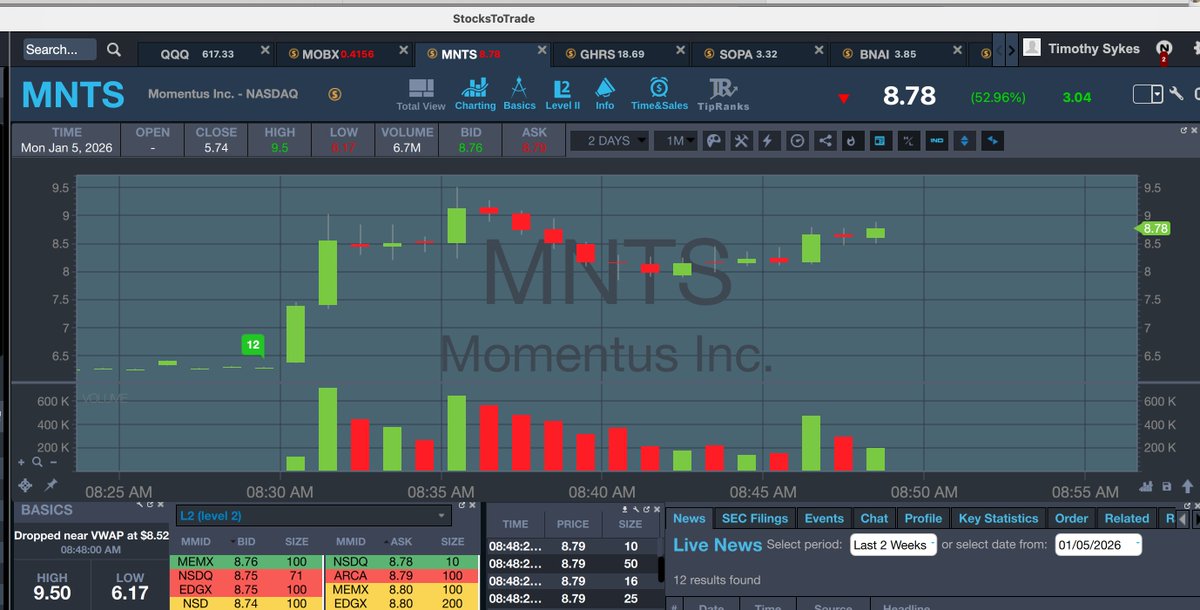Screen dimensions: 1200x610
Task: Select MEMX 8.76 bid row
Action: [x=247, y=560]
